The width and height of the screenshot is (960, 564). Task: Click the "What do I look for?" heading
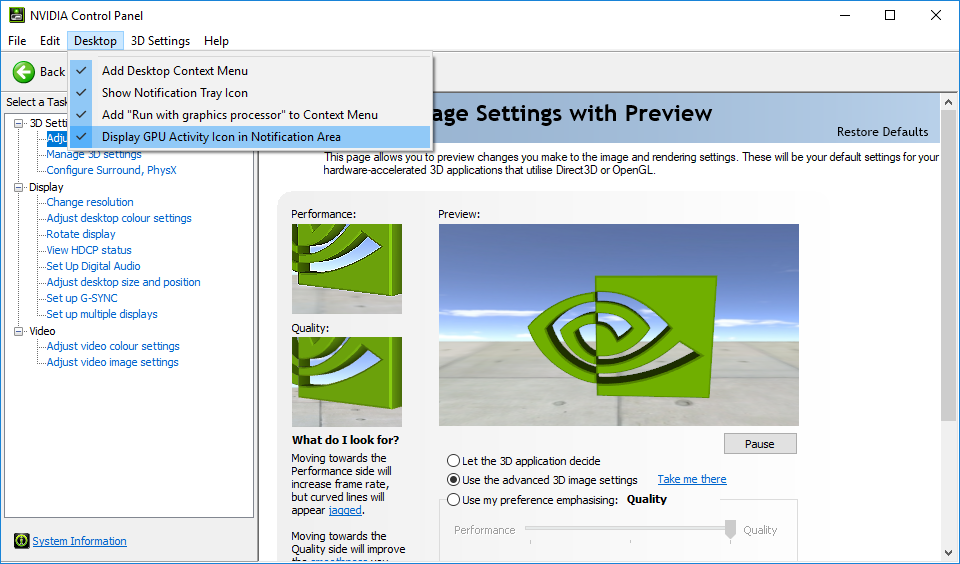(345, 440)
